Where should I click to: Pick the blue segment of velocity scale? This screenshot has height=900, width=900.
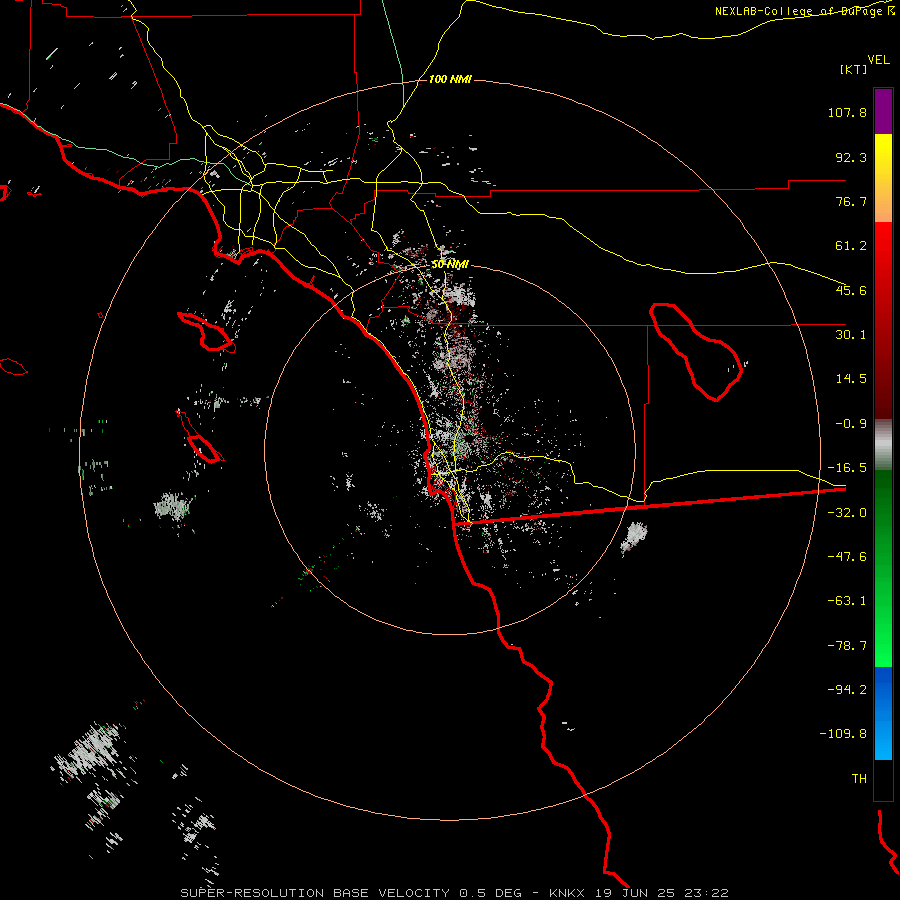(883, 713)
